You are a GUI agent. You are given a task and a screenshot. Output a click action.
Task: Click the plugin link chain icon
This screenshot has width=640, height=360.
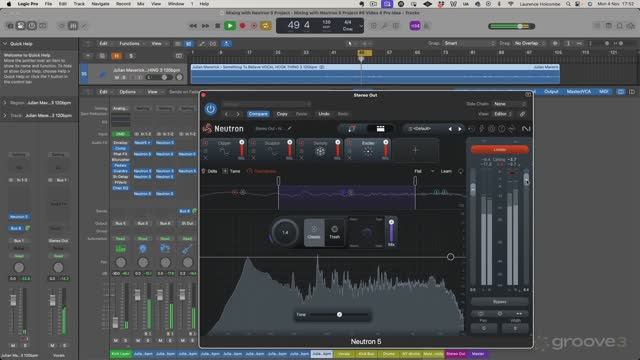[x=522, y=114]
